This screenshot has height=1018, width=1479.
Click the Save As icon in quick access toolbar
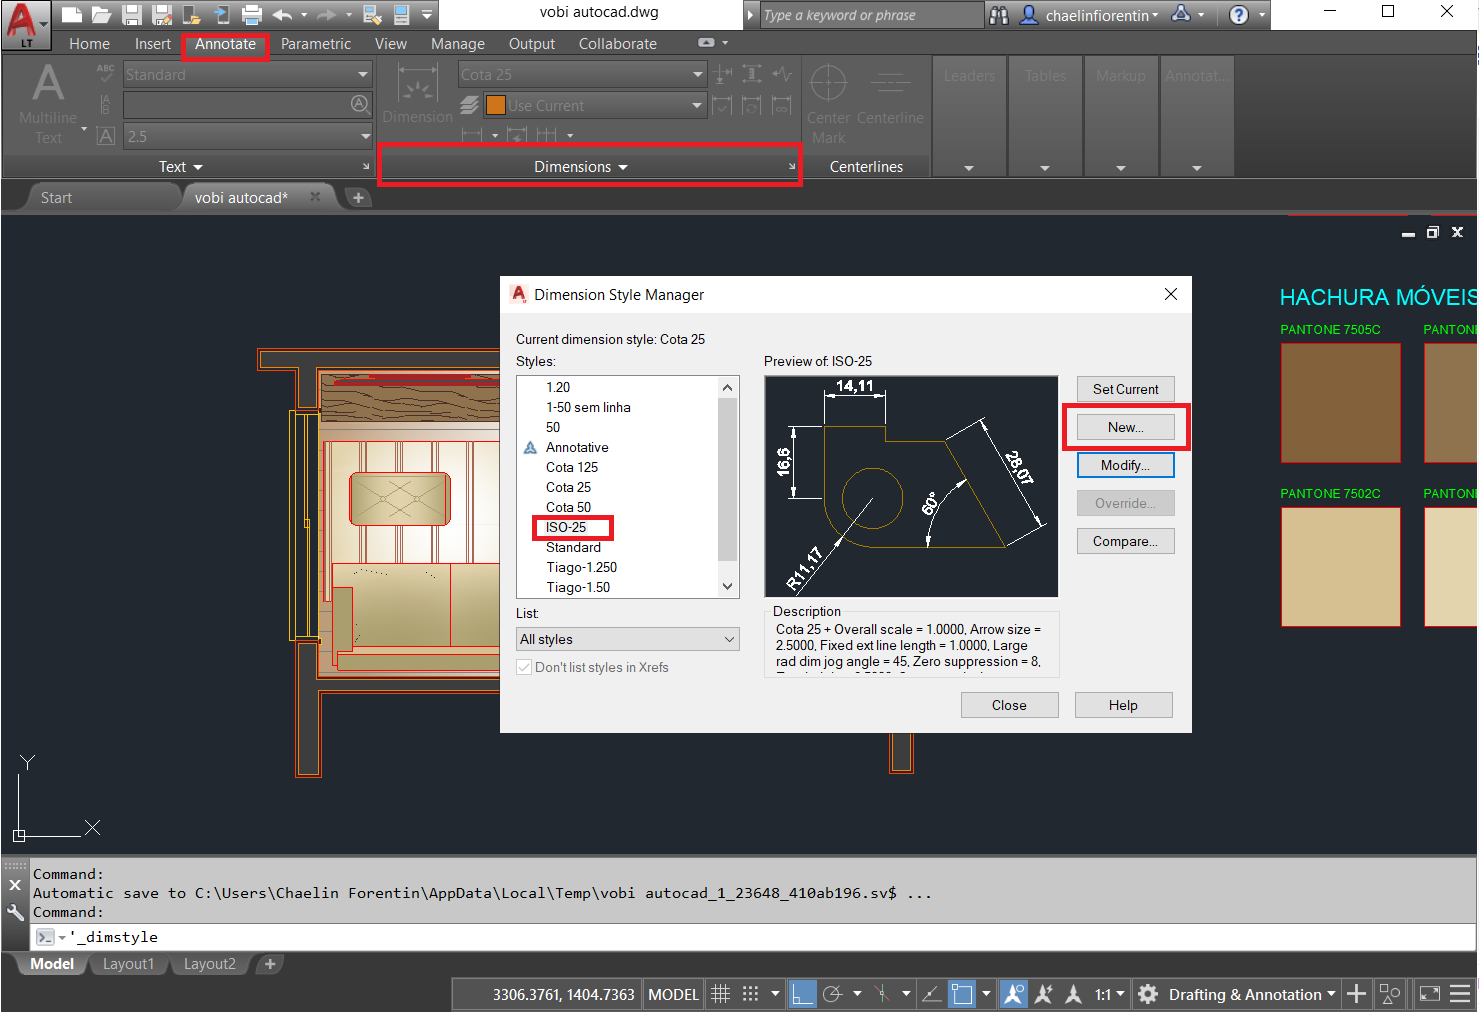point(162,14)
